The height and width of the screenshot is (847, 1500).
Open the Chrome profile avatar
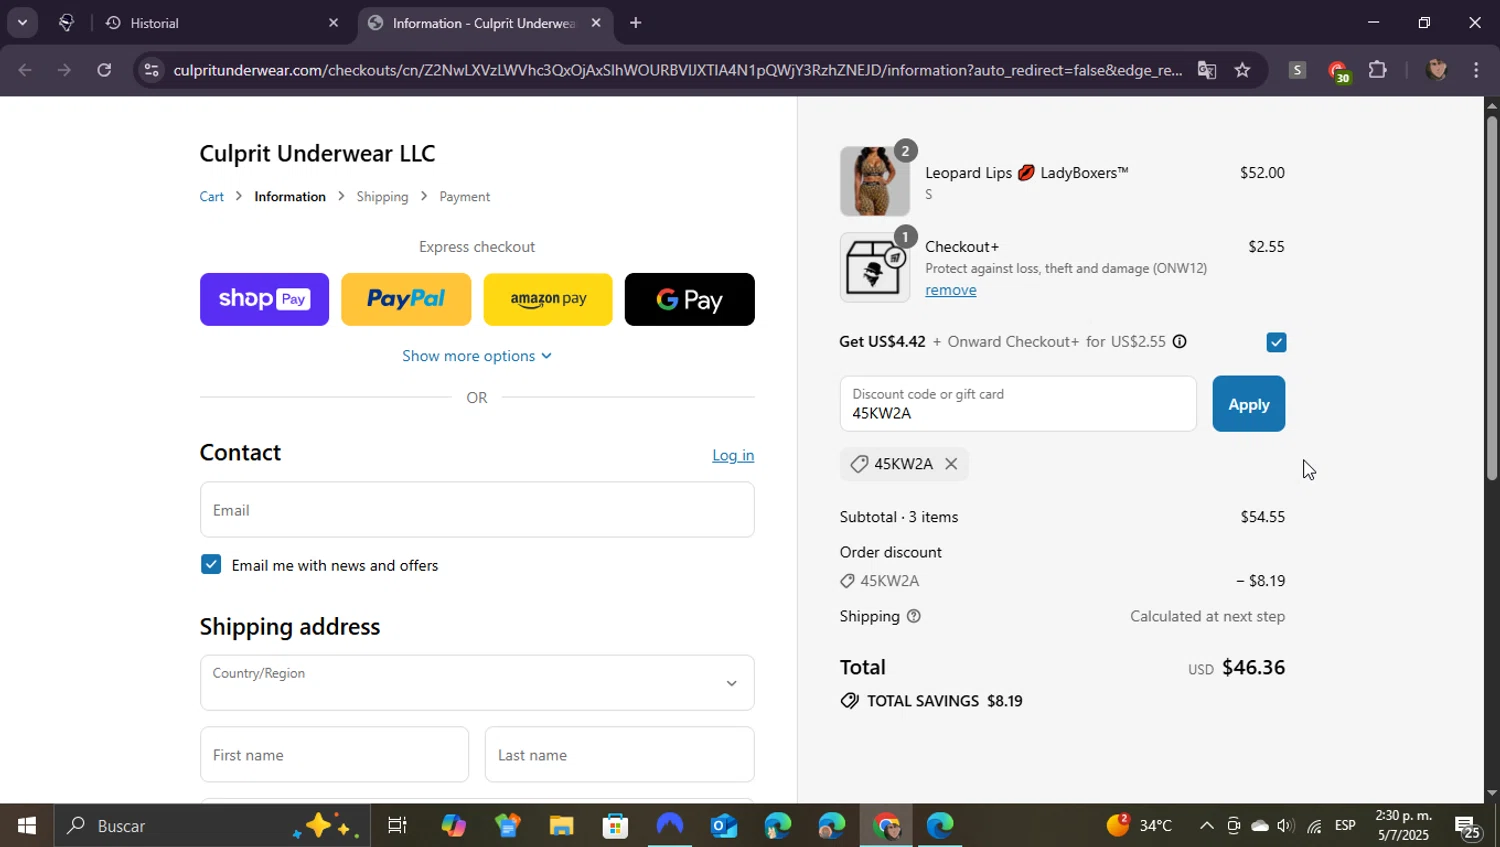(x=1437, y=70)
